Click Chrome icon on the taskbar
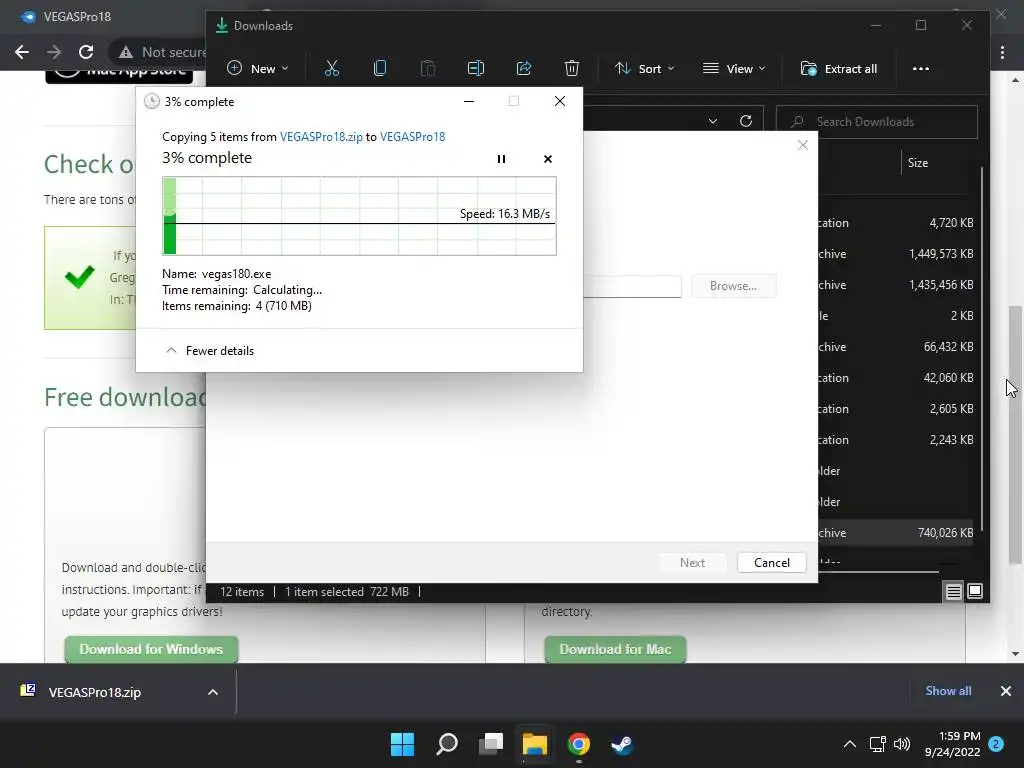 pos(578,744)
